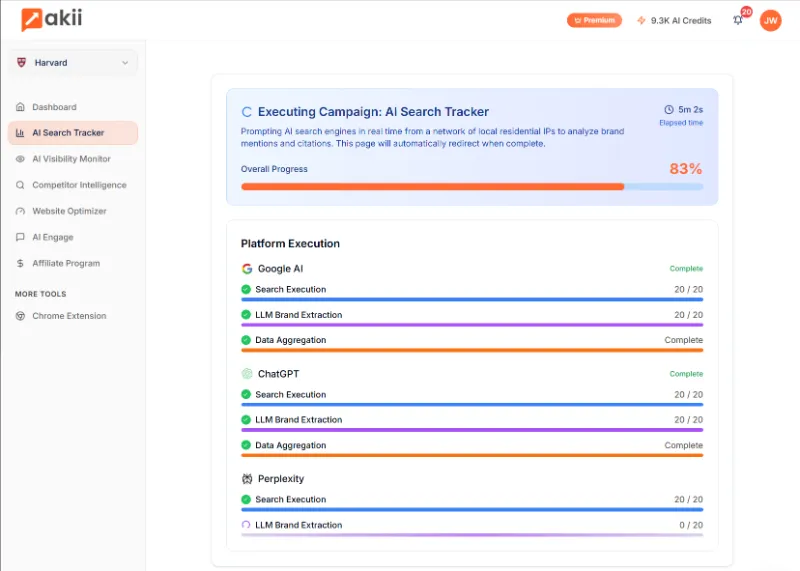Click the Harvard shield icon
The height and width of the screenshot is (571, 800).
[x=21, y=63]
